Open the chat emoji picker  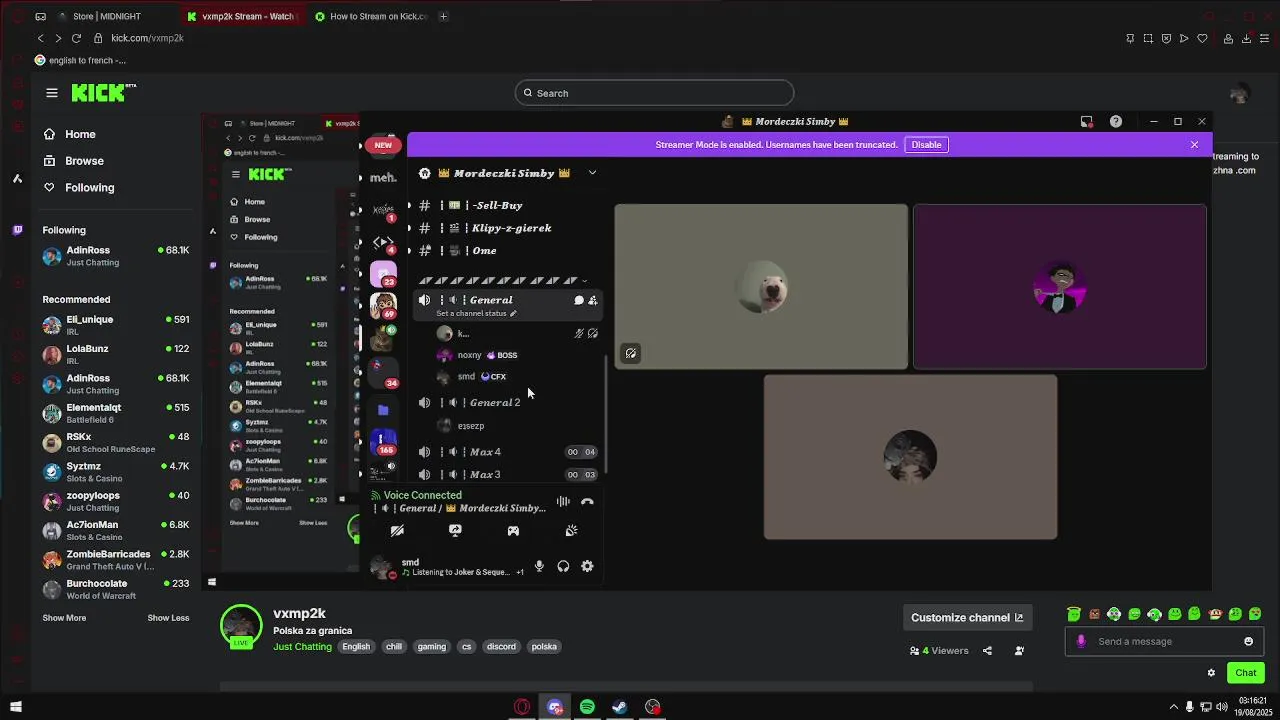(1248, 641)
